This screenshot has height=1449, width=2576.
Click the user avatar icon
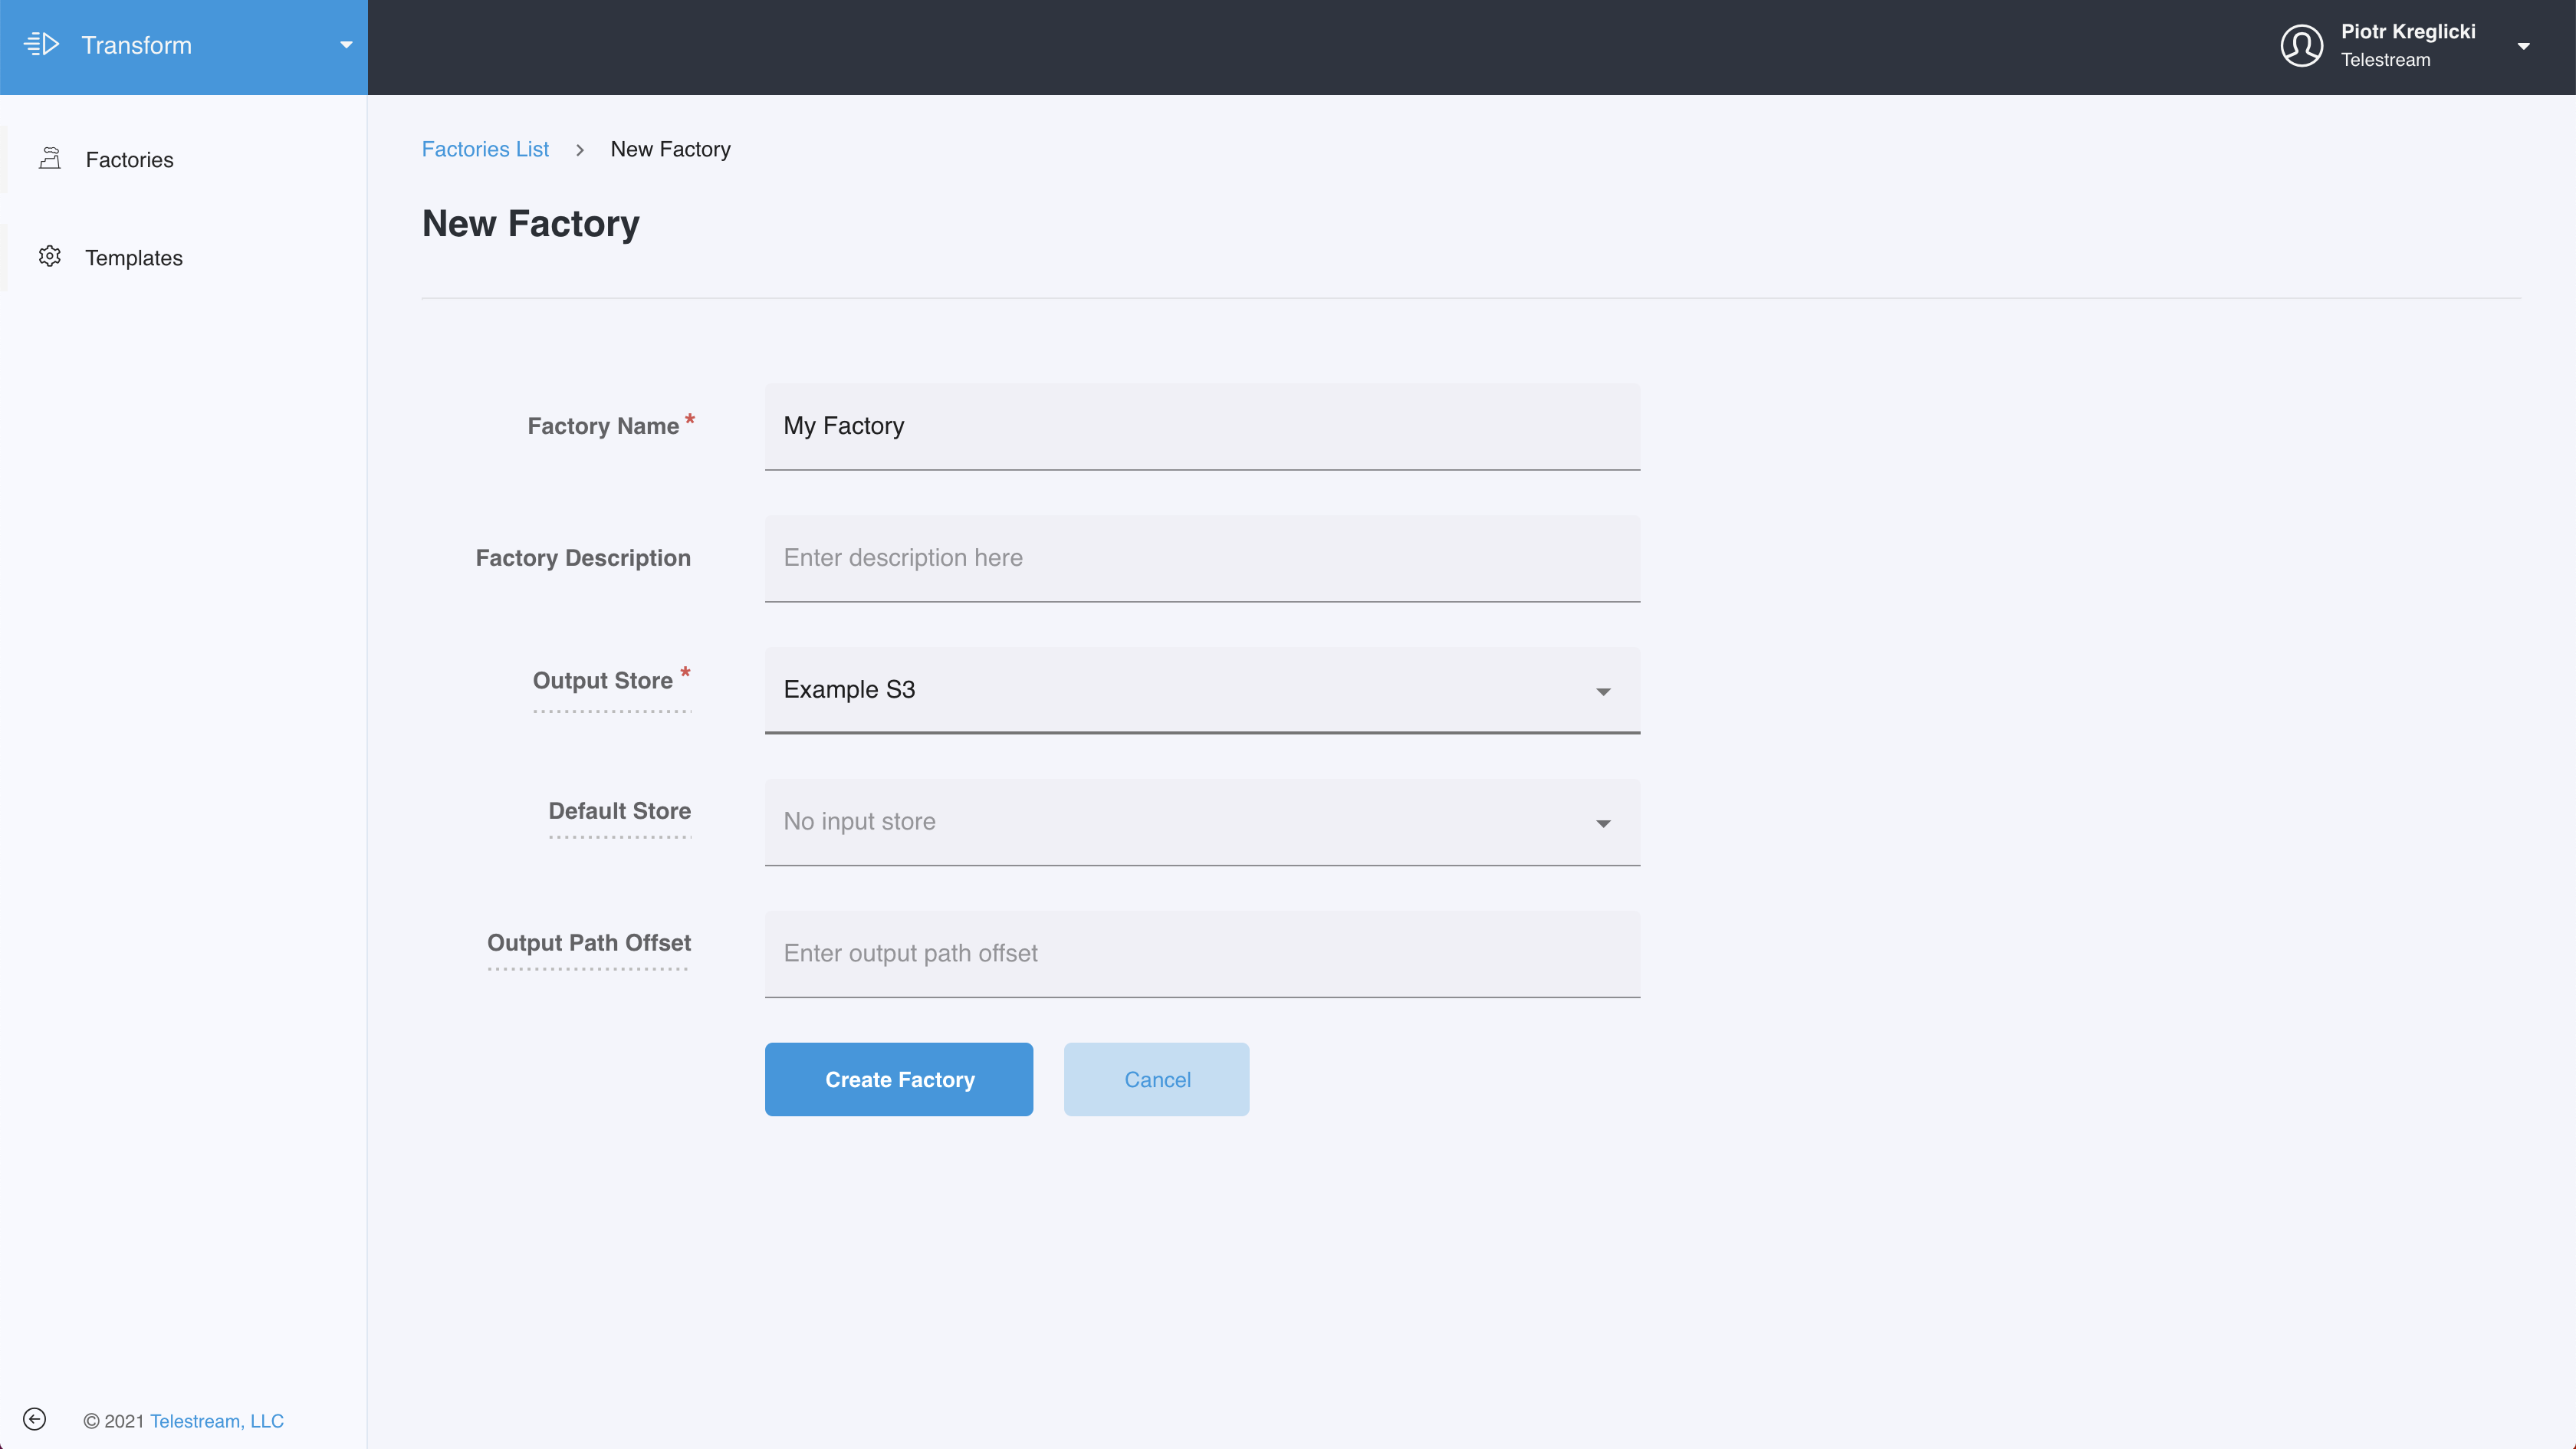click(2301, 46)
